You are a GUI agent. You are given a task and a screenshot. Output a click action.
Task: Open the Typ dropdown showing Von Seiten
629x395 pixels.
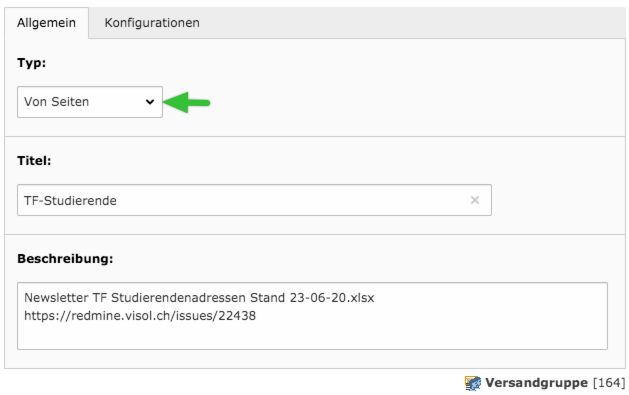[90, 102]
